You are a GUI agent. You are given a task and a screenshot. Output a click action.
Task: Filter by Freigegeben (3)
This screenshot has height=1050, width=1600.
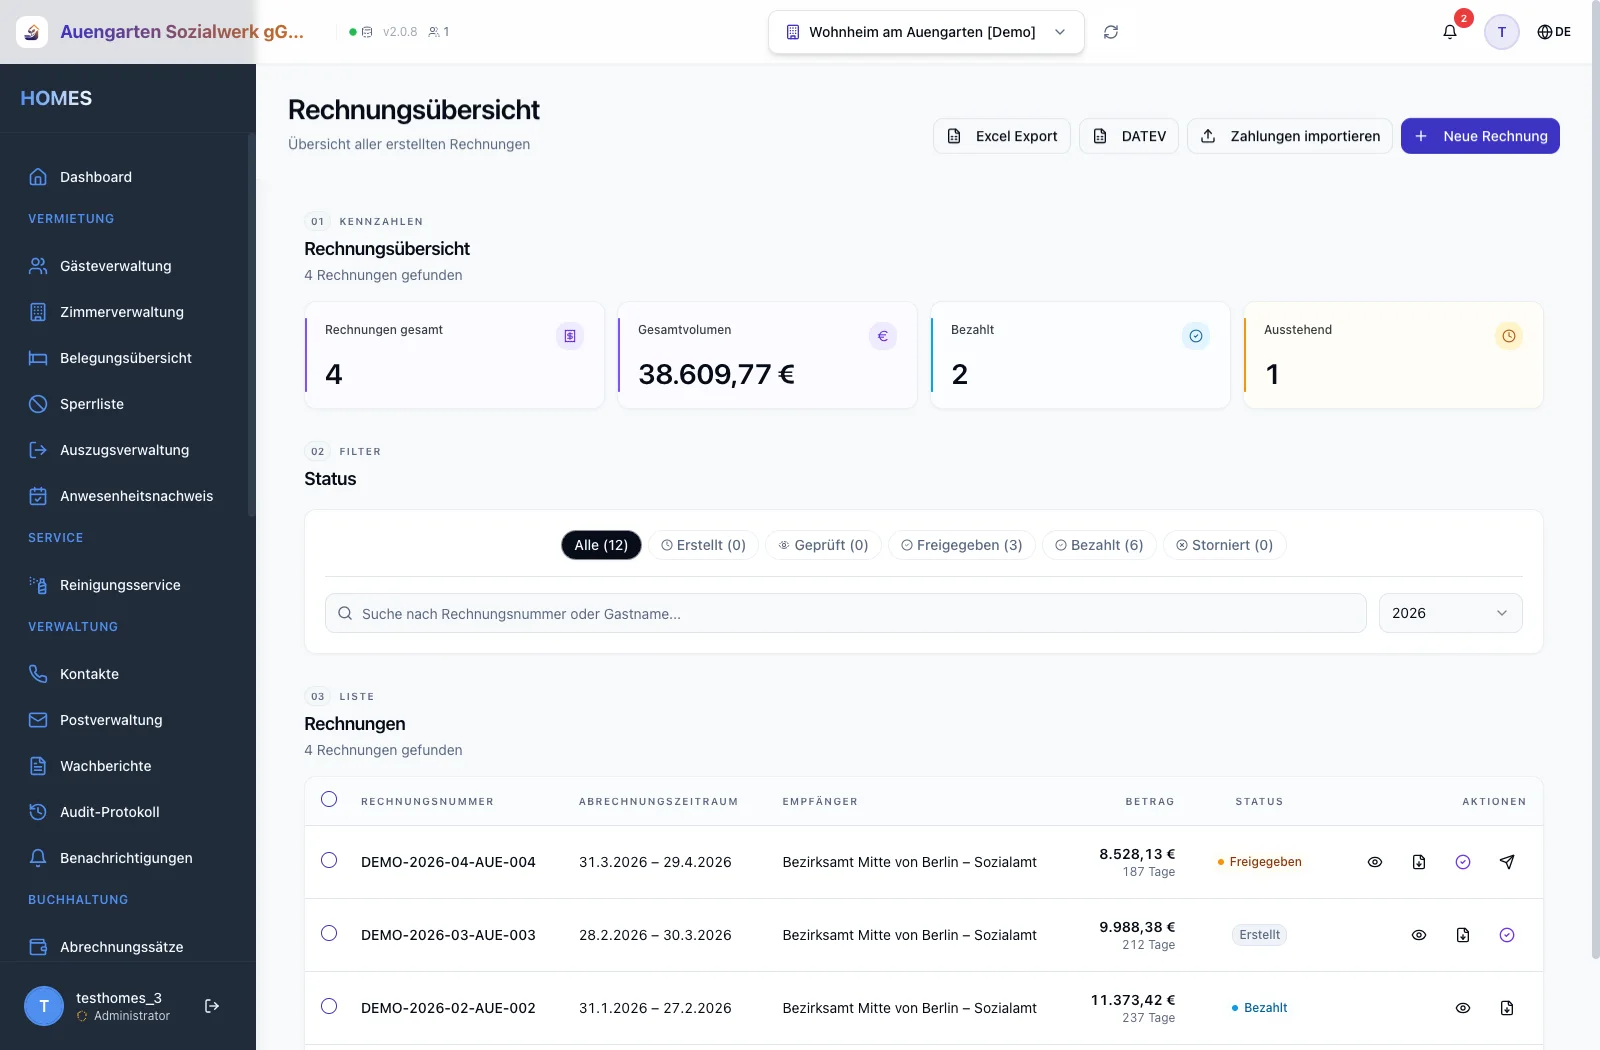[x=962, y=545]
